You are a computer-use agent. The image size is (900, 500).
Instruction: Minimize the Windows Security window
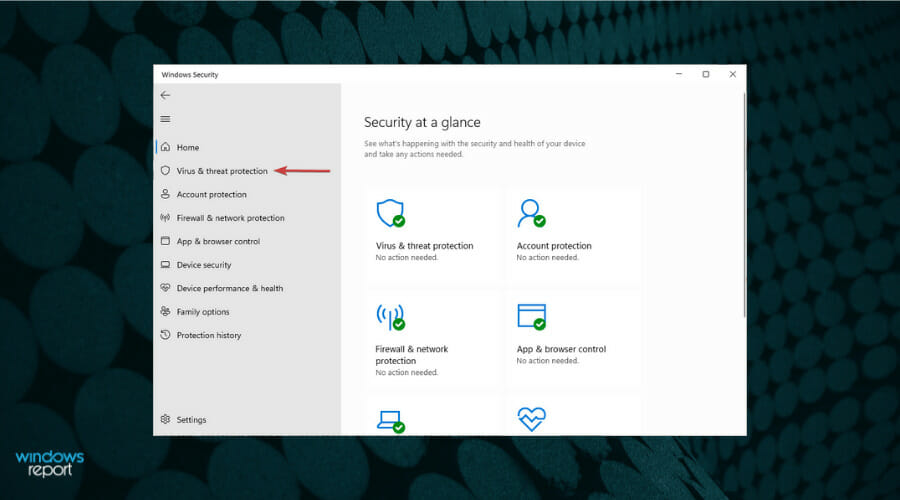tap(679, 74)
